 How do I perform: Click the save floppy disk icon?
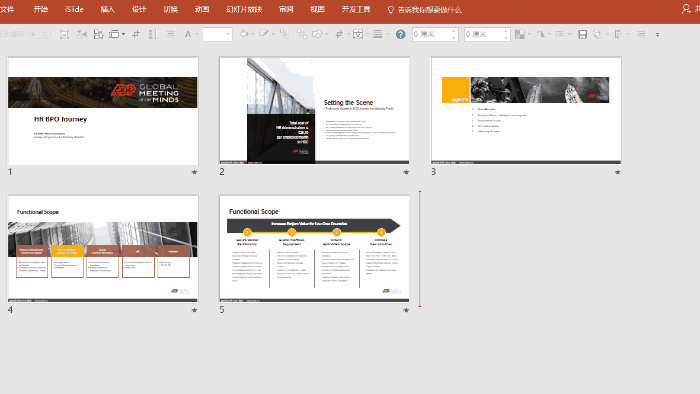(x=583, y=34)
